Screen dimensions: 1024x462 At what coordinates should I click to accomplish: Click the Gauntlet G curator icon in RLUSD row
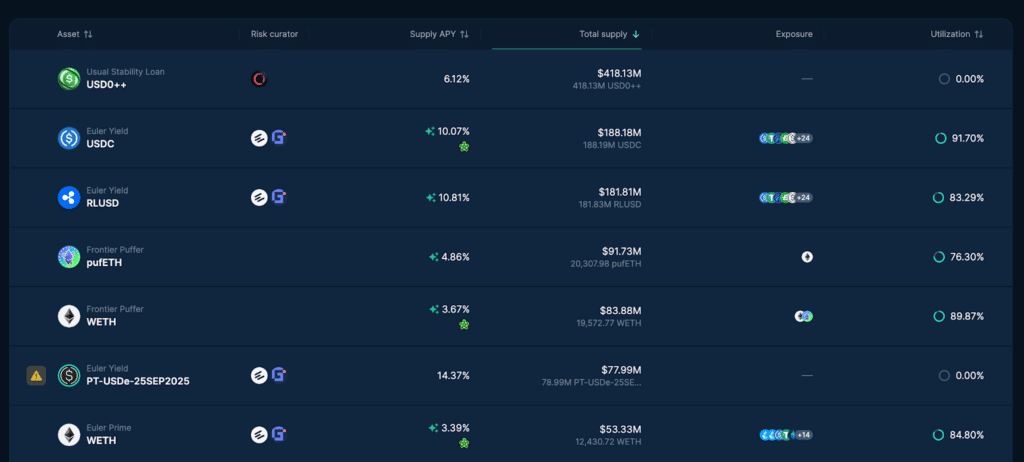click(279, 197)
